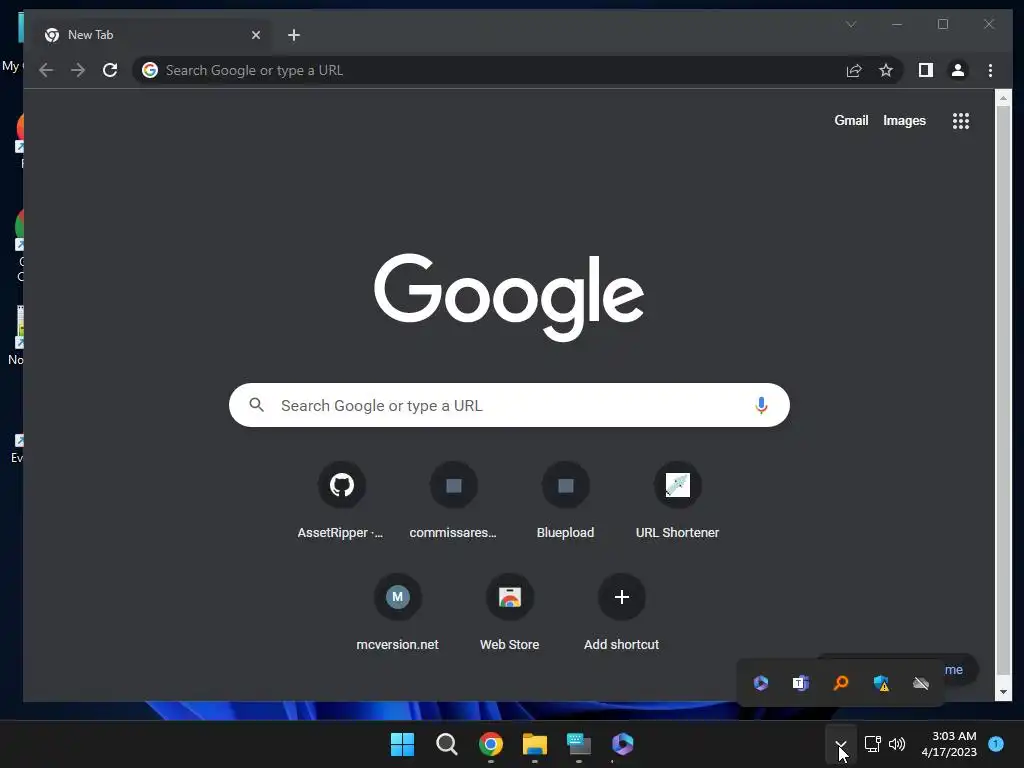Image resolution: width=1024 pixels, height=768 pixels.
Task: Close the New Tab tab
Action: tap(256, 35)
